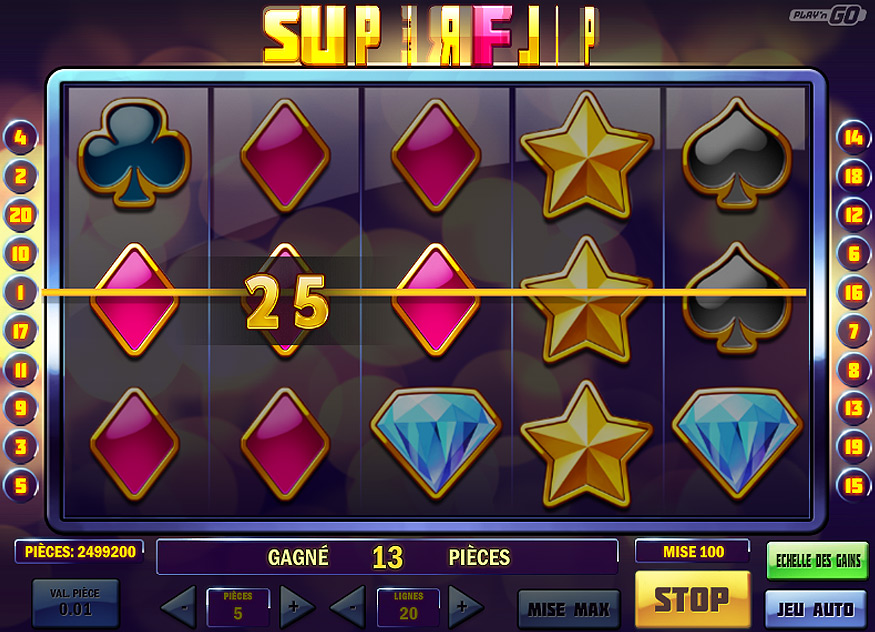Enable Jeu Auto autoplay
875x632 pixels.
[816, 609]
